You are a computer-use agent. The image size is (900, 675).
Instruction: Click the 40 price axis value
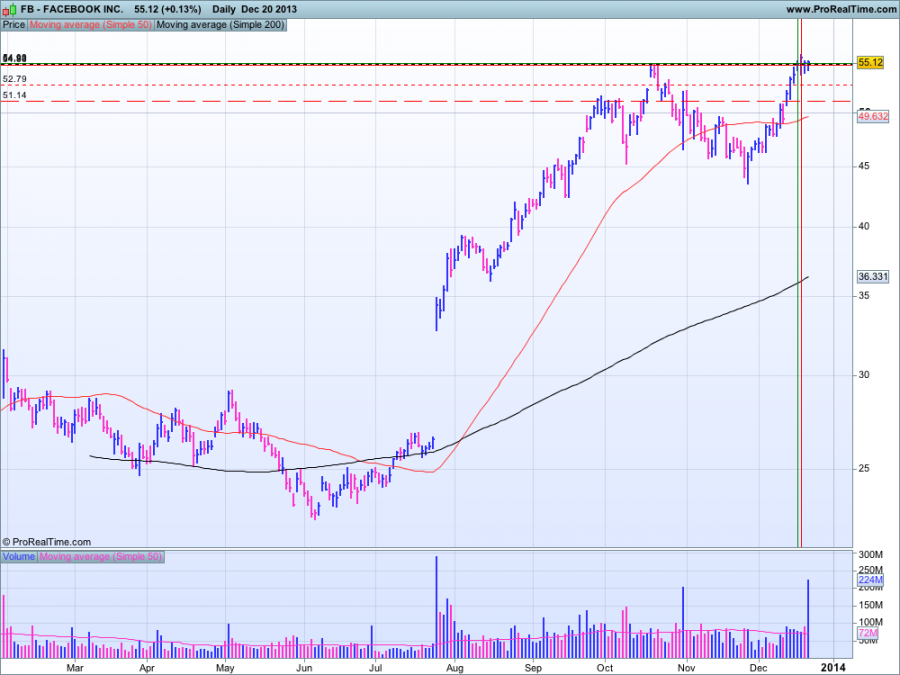click(864, 226)
